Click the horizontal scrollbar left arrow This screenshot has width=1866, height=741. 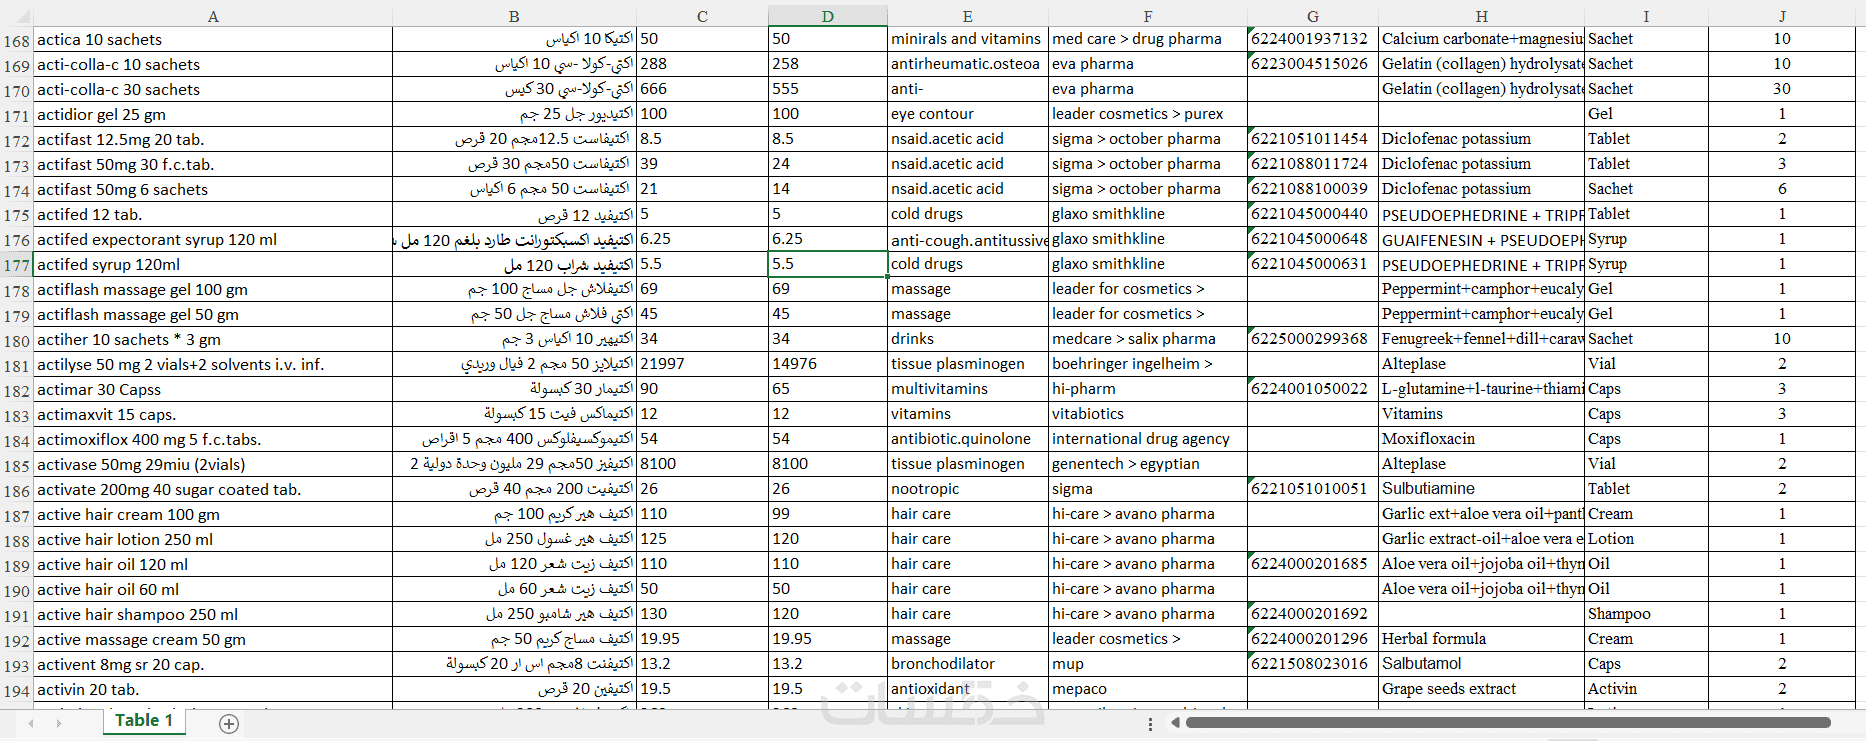(1176, 722)
